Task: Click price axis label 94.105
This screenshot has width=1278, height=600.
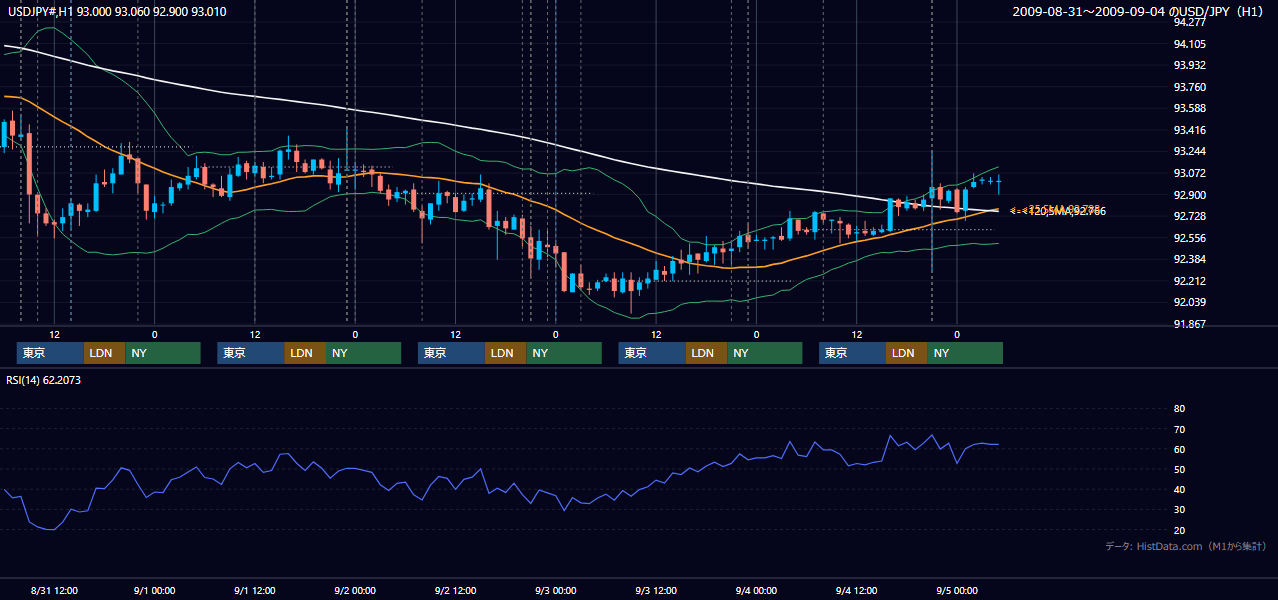Action: 1189,44
